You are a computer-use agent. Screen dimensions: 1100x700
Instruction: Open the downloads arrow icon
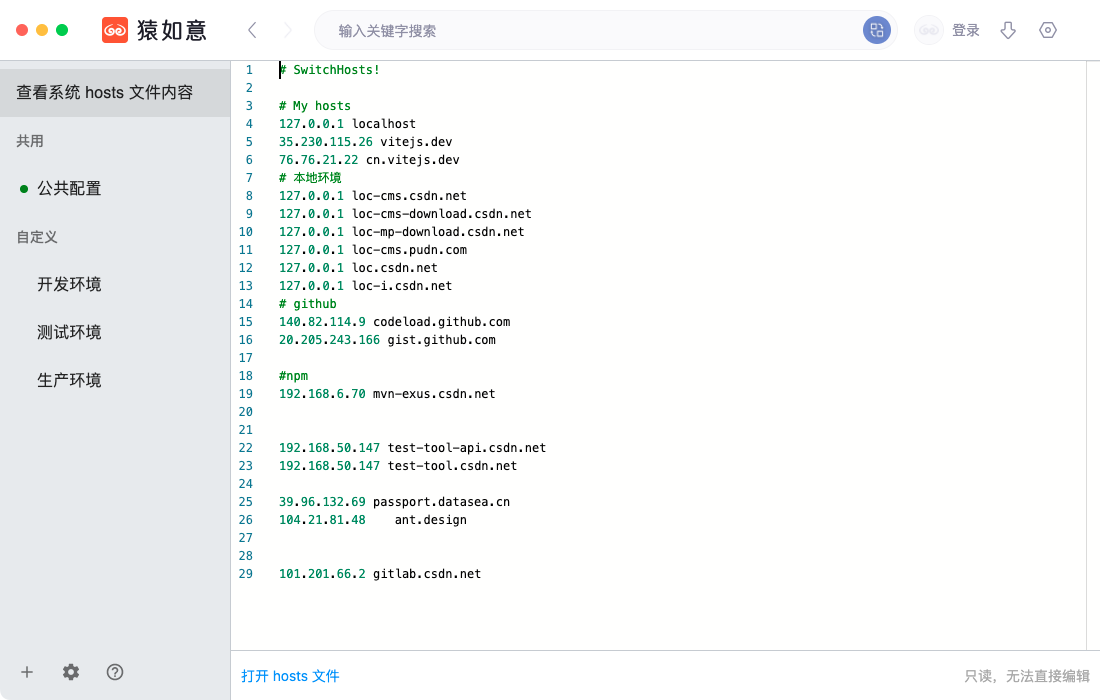point(1008,30)
